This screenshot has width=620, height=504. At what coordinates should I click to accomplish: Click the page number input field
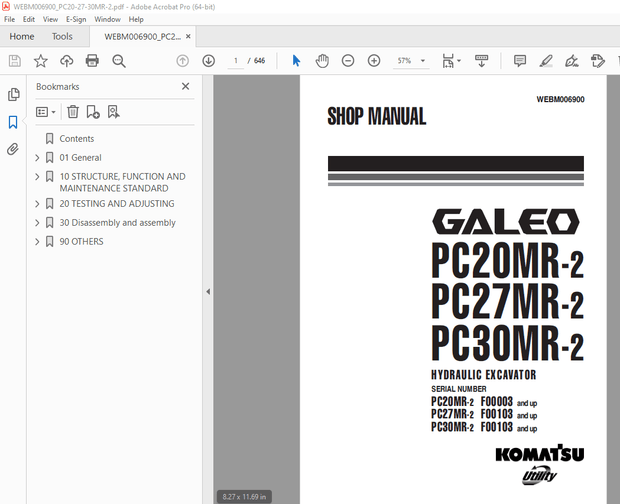(x=236, y=61)
